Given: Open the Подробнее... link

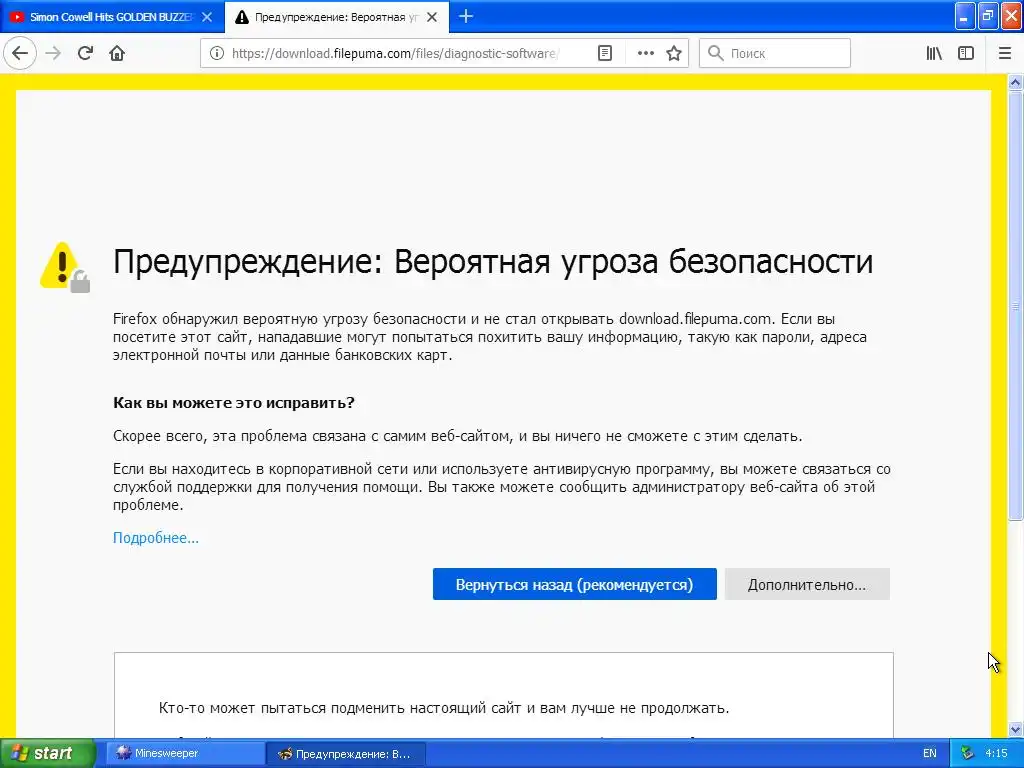Looking at the screenshot, I should pos(156,538).
